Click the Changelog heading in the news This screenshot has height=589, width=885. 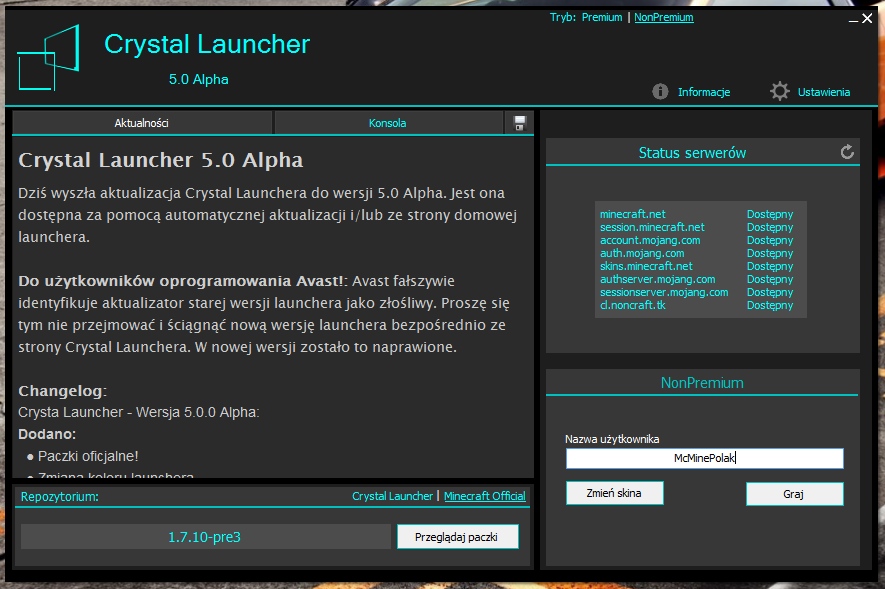tap(62, 390)
